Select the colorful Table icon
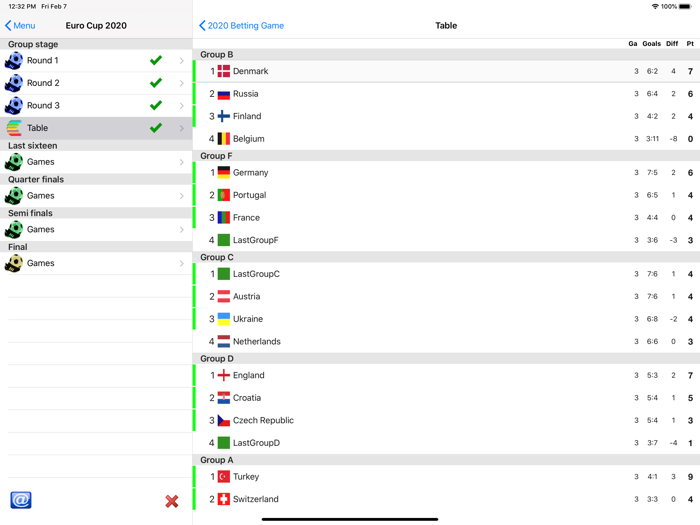This screenshot has width=700, height=525. tap(14, 128)
